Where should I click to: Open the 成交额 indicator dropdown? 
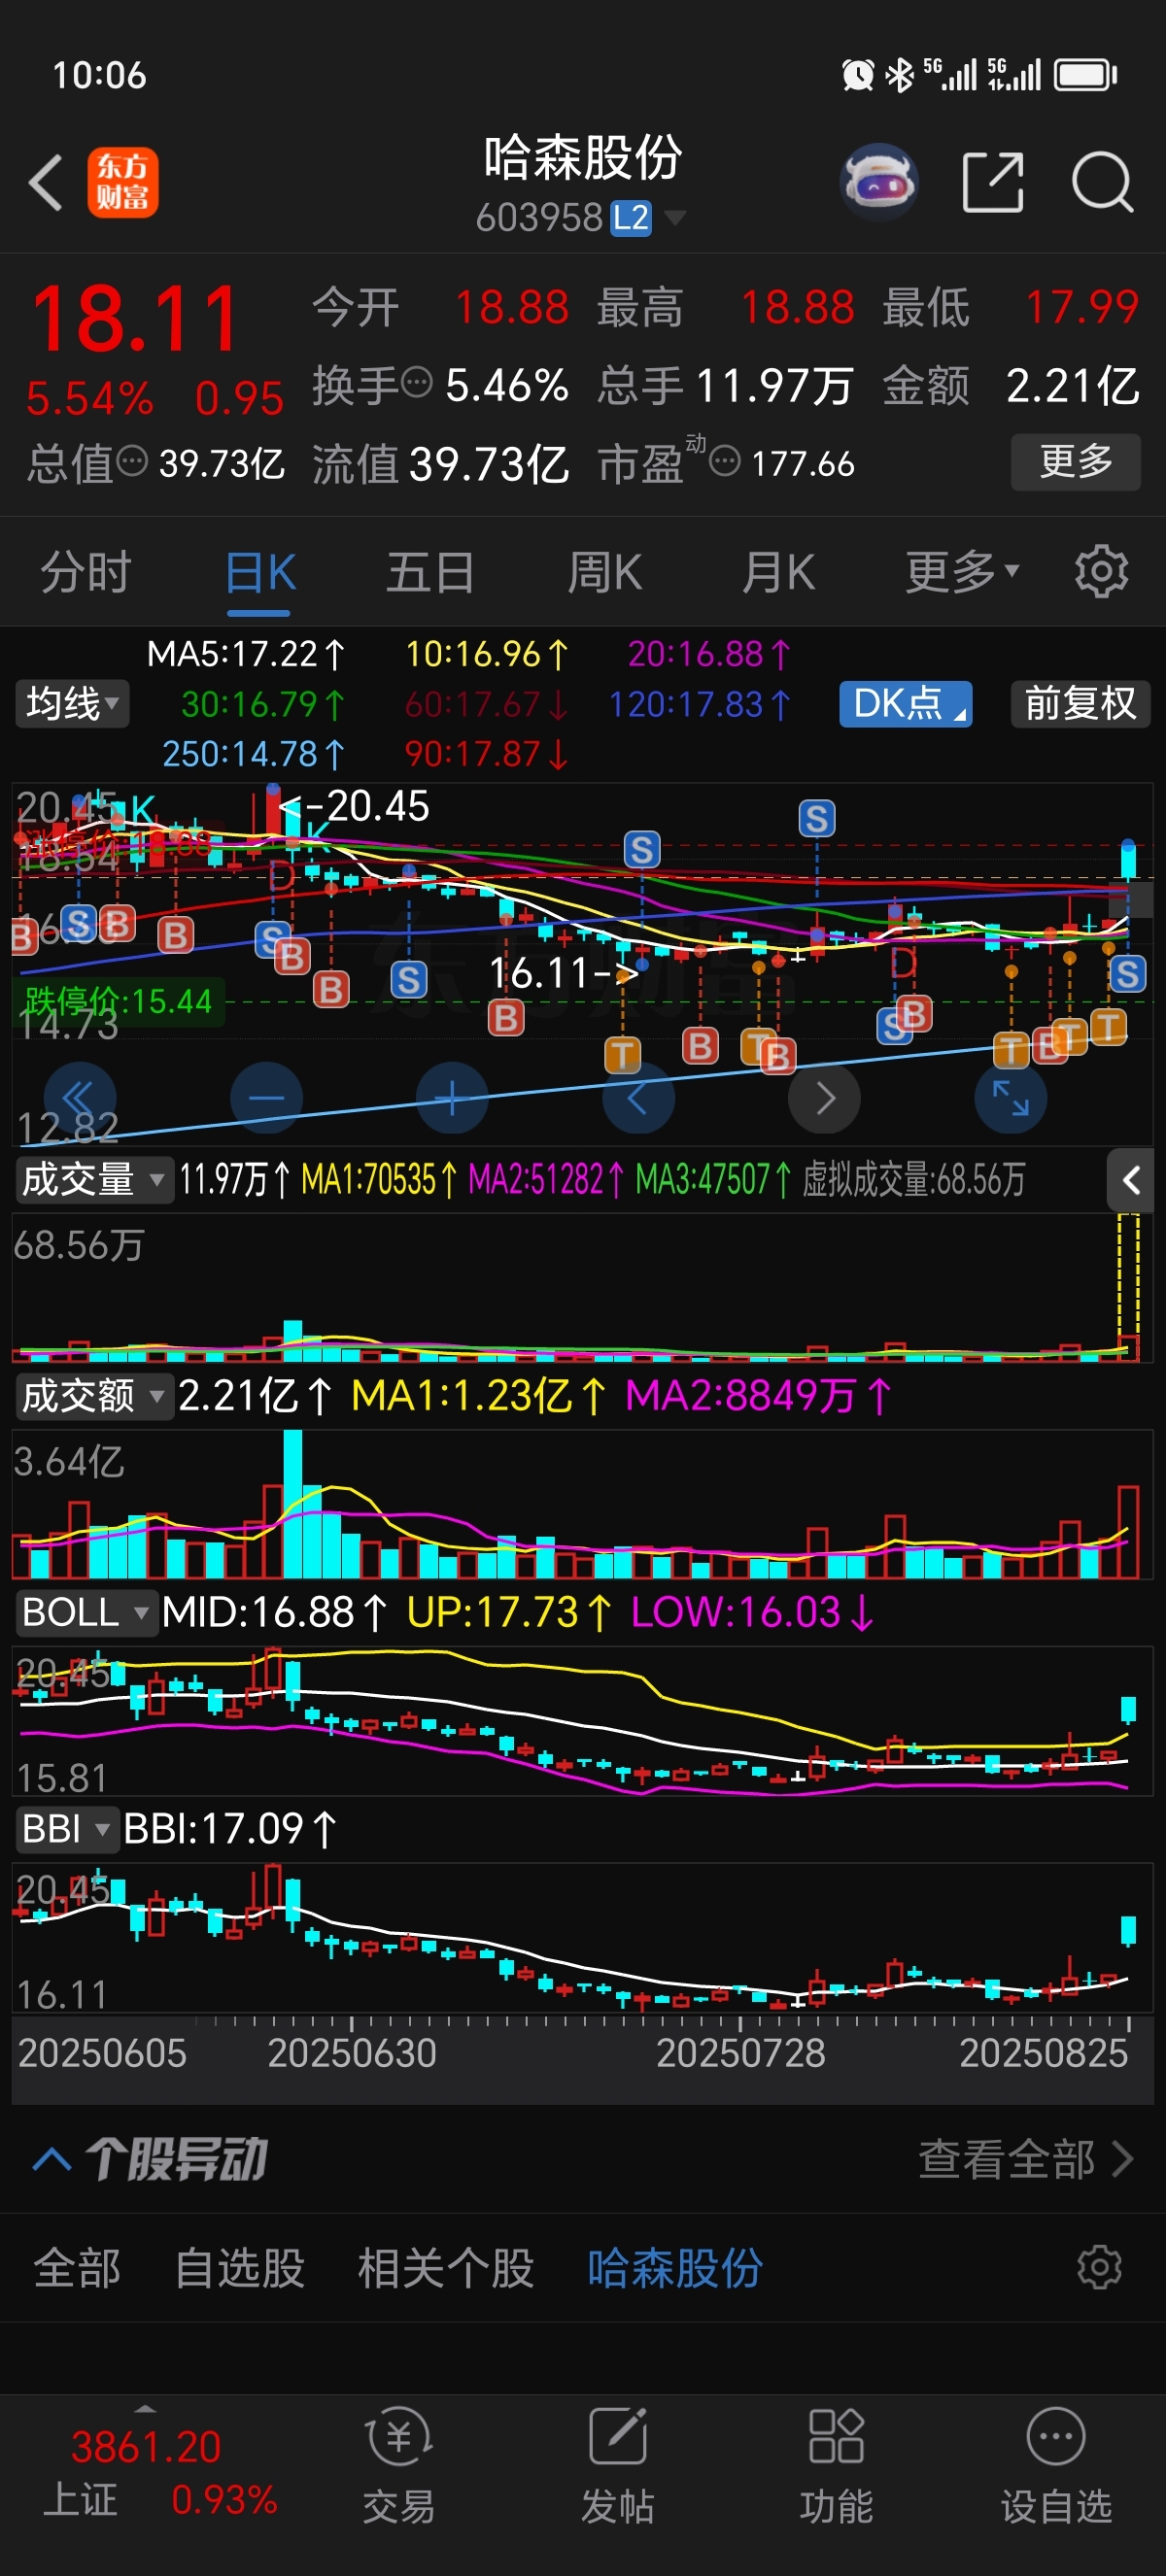coord(93,1395)
